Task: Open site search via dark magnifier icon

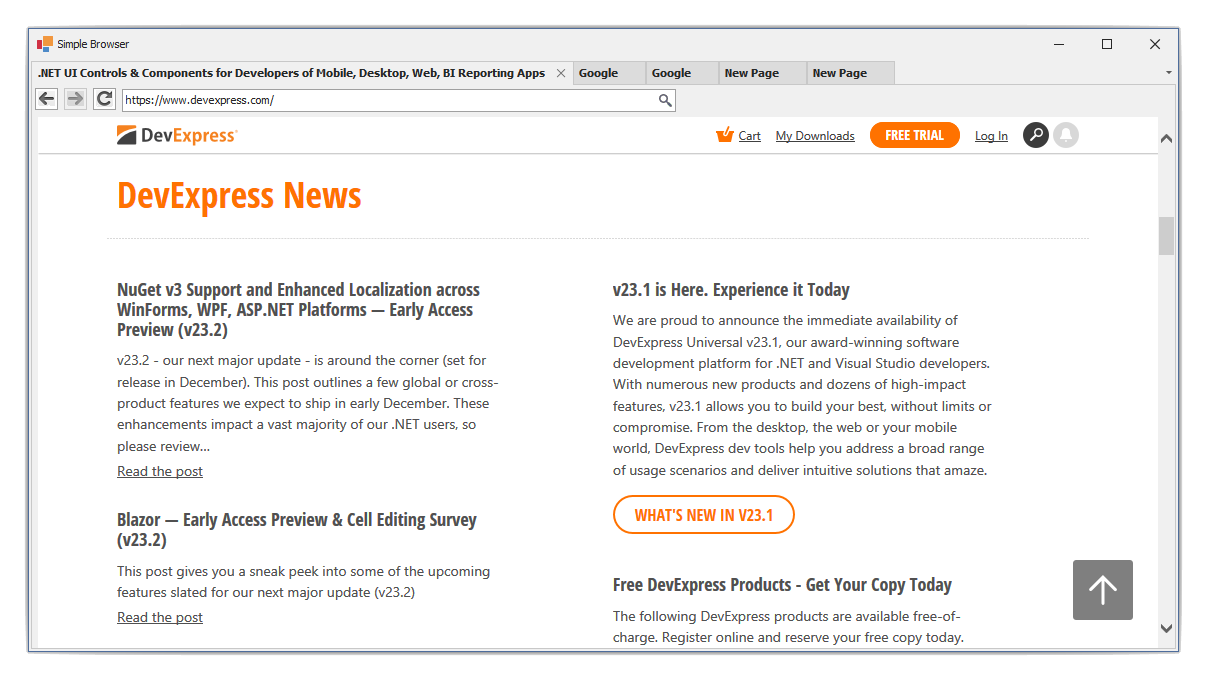Action: [x=1036, y=135]
